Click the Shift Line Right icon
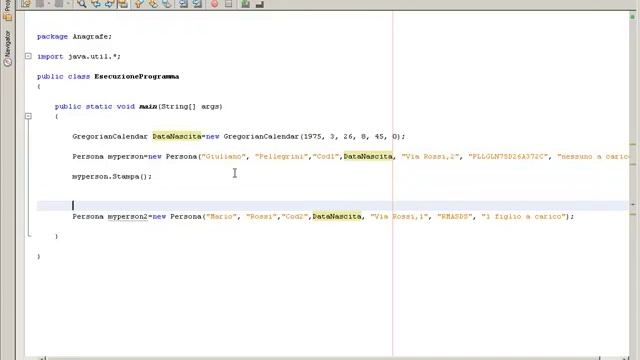640x360 pixels. 197,4
